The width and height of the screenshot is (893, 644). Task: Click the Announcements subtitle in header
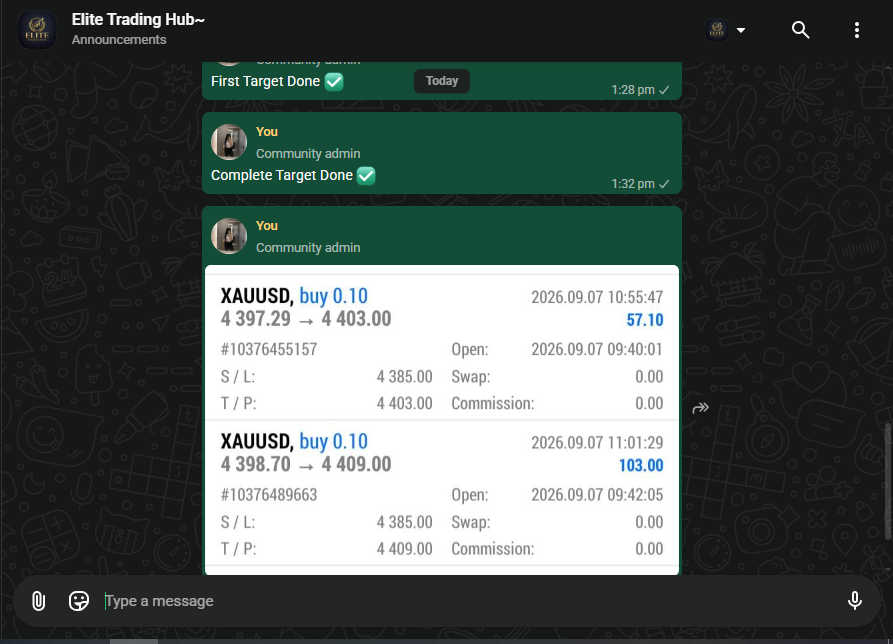coord(119,40)
